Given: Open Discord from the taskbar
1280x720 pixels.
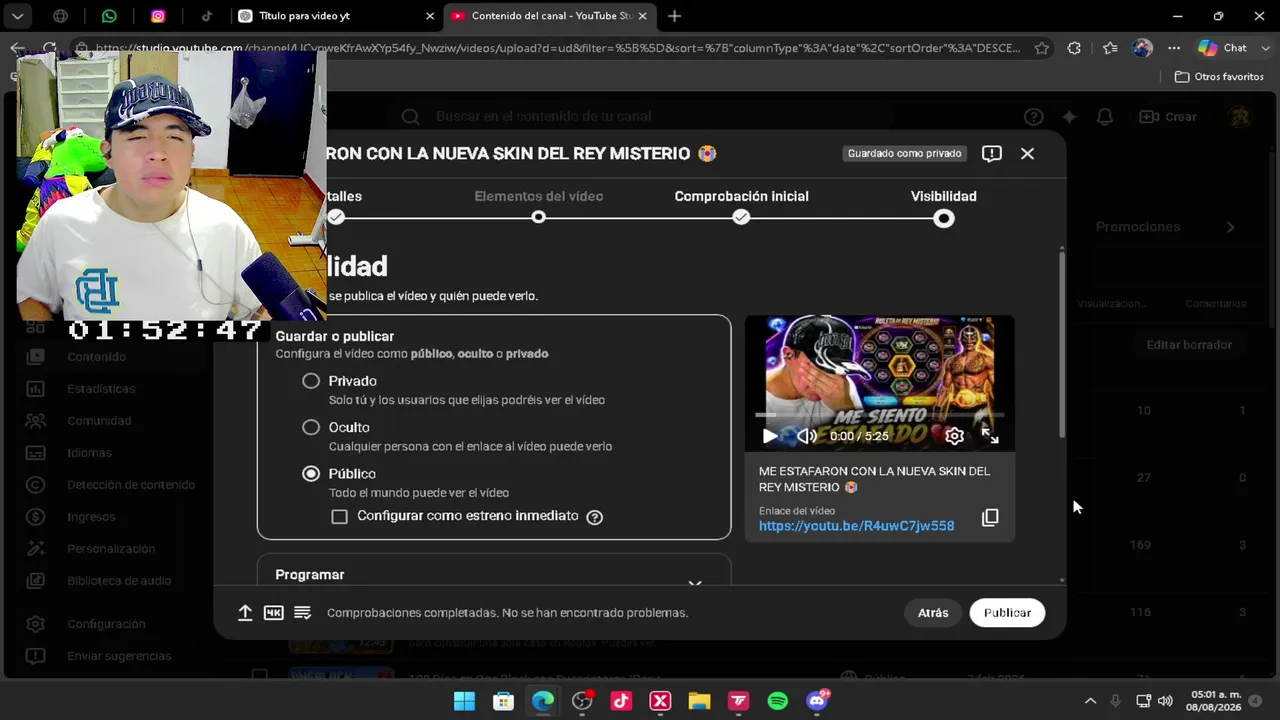Looking at the screenshot, I should click(x=817, y=701).
